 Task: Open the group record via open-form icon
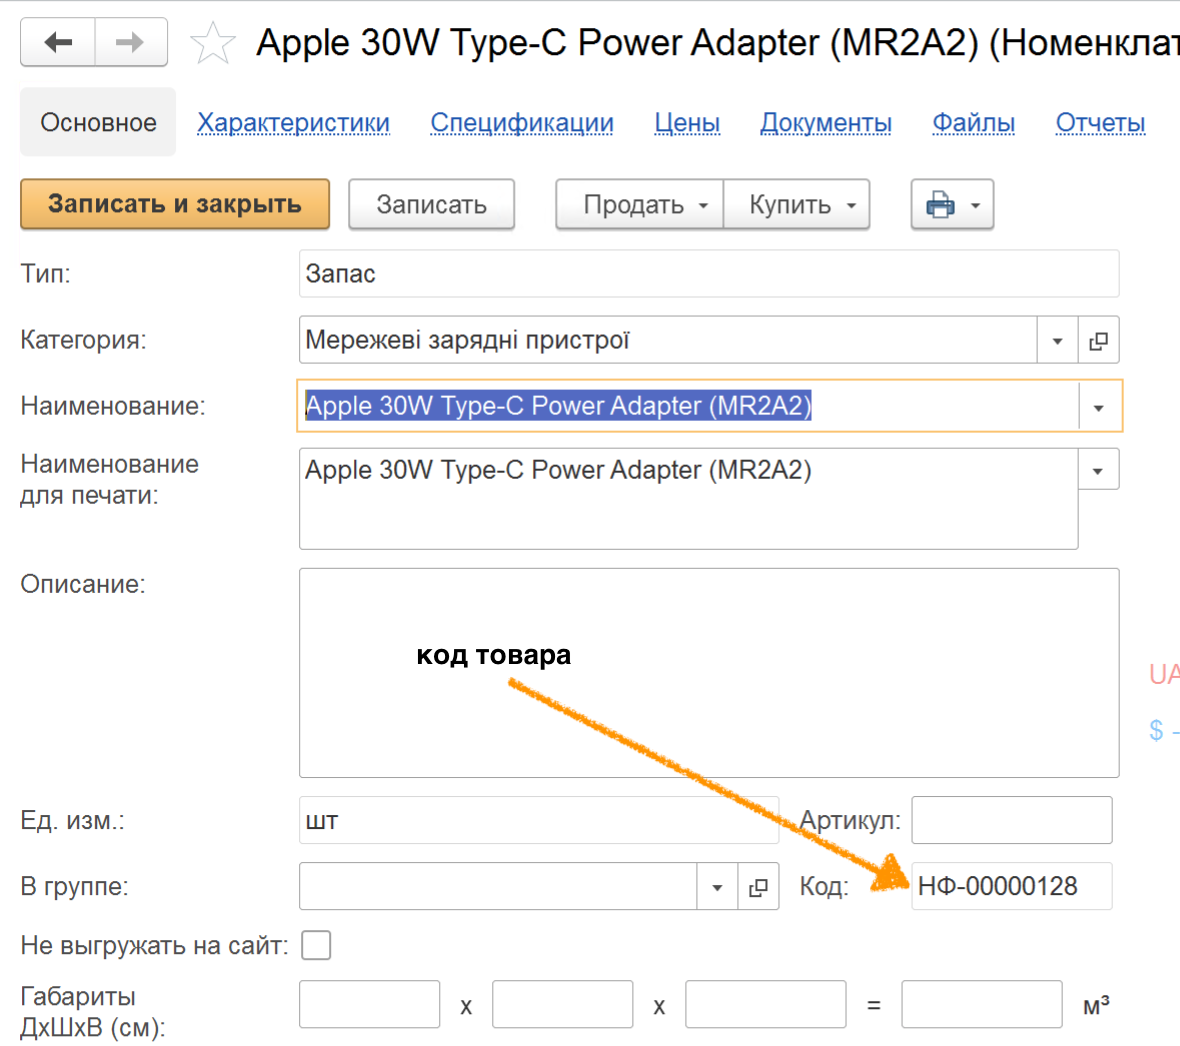coord(758,887)
